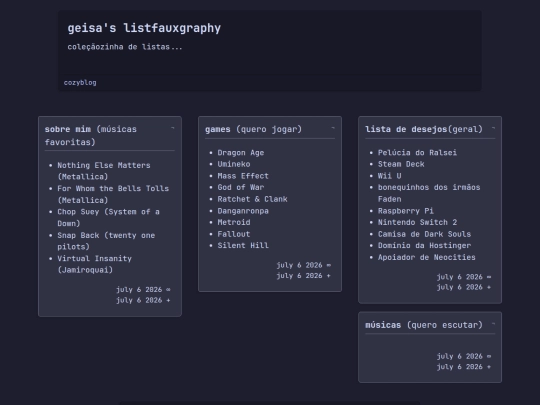
Task: Select "Apoiador de Neocities" wishlist item
Action: (426, 257)
